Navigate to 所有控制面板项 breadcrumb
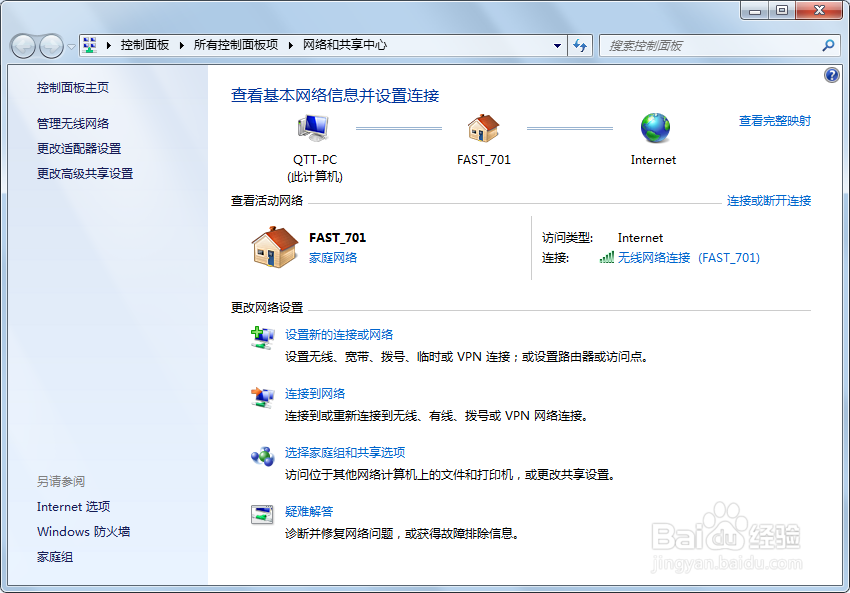 pos(236,45)
